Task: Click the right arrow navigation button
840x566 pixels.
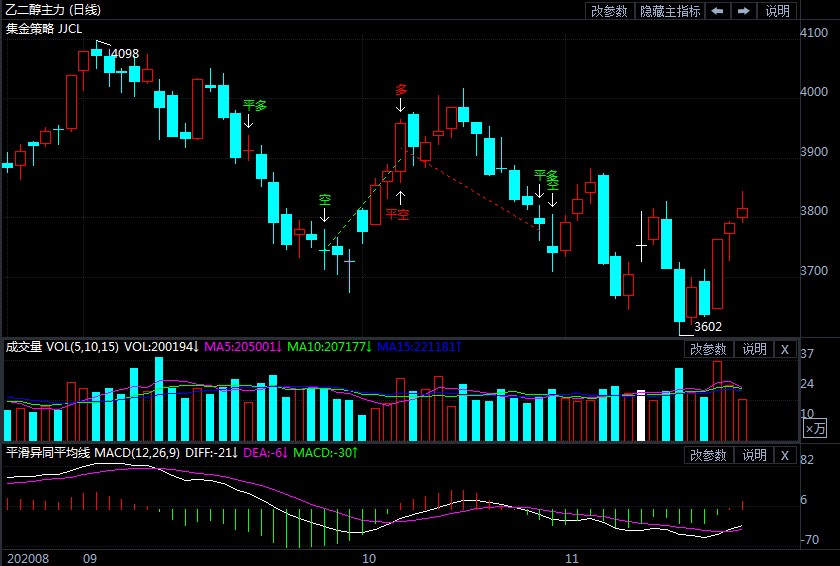Action: tap(744, 11)
